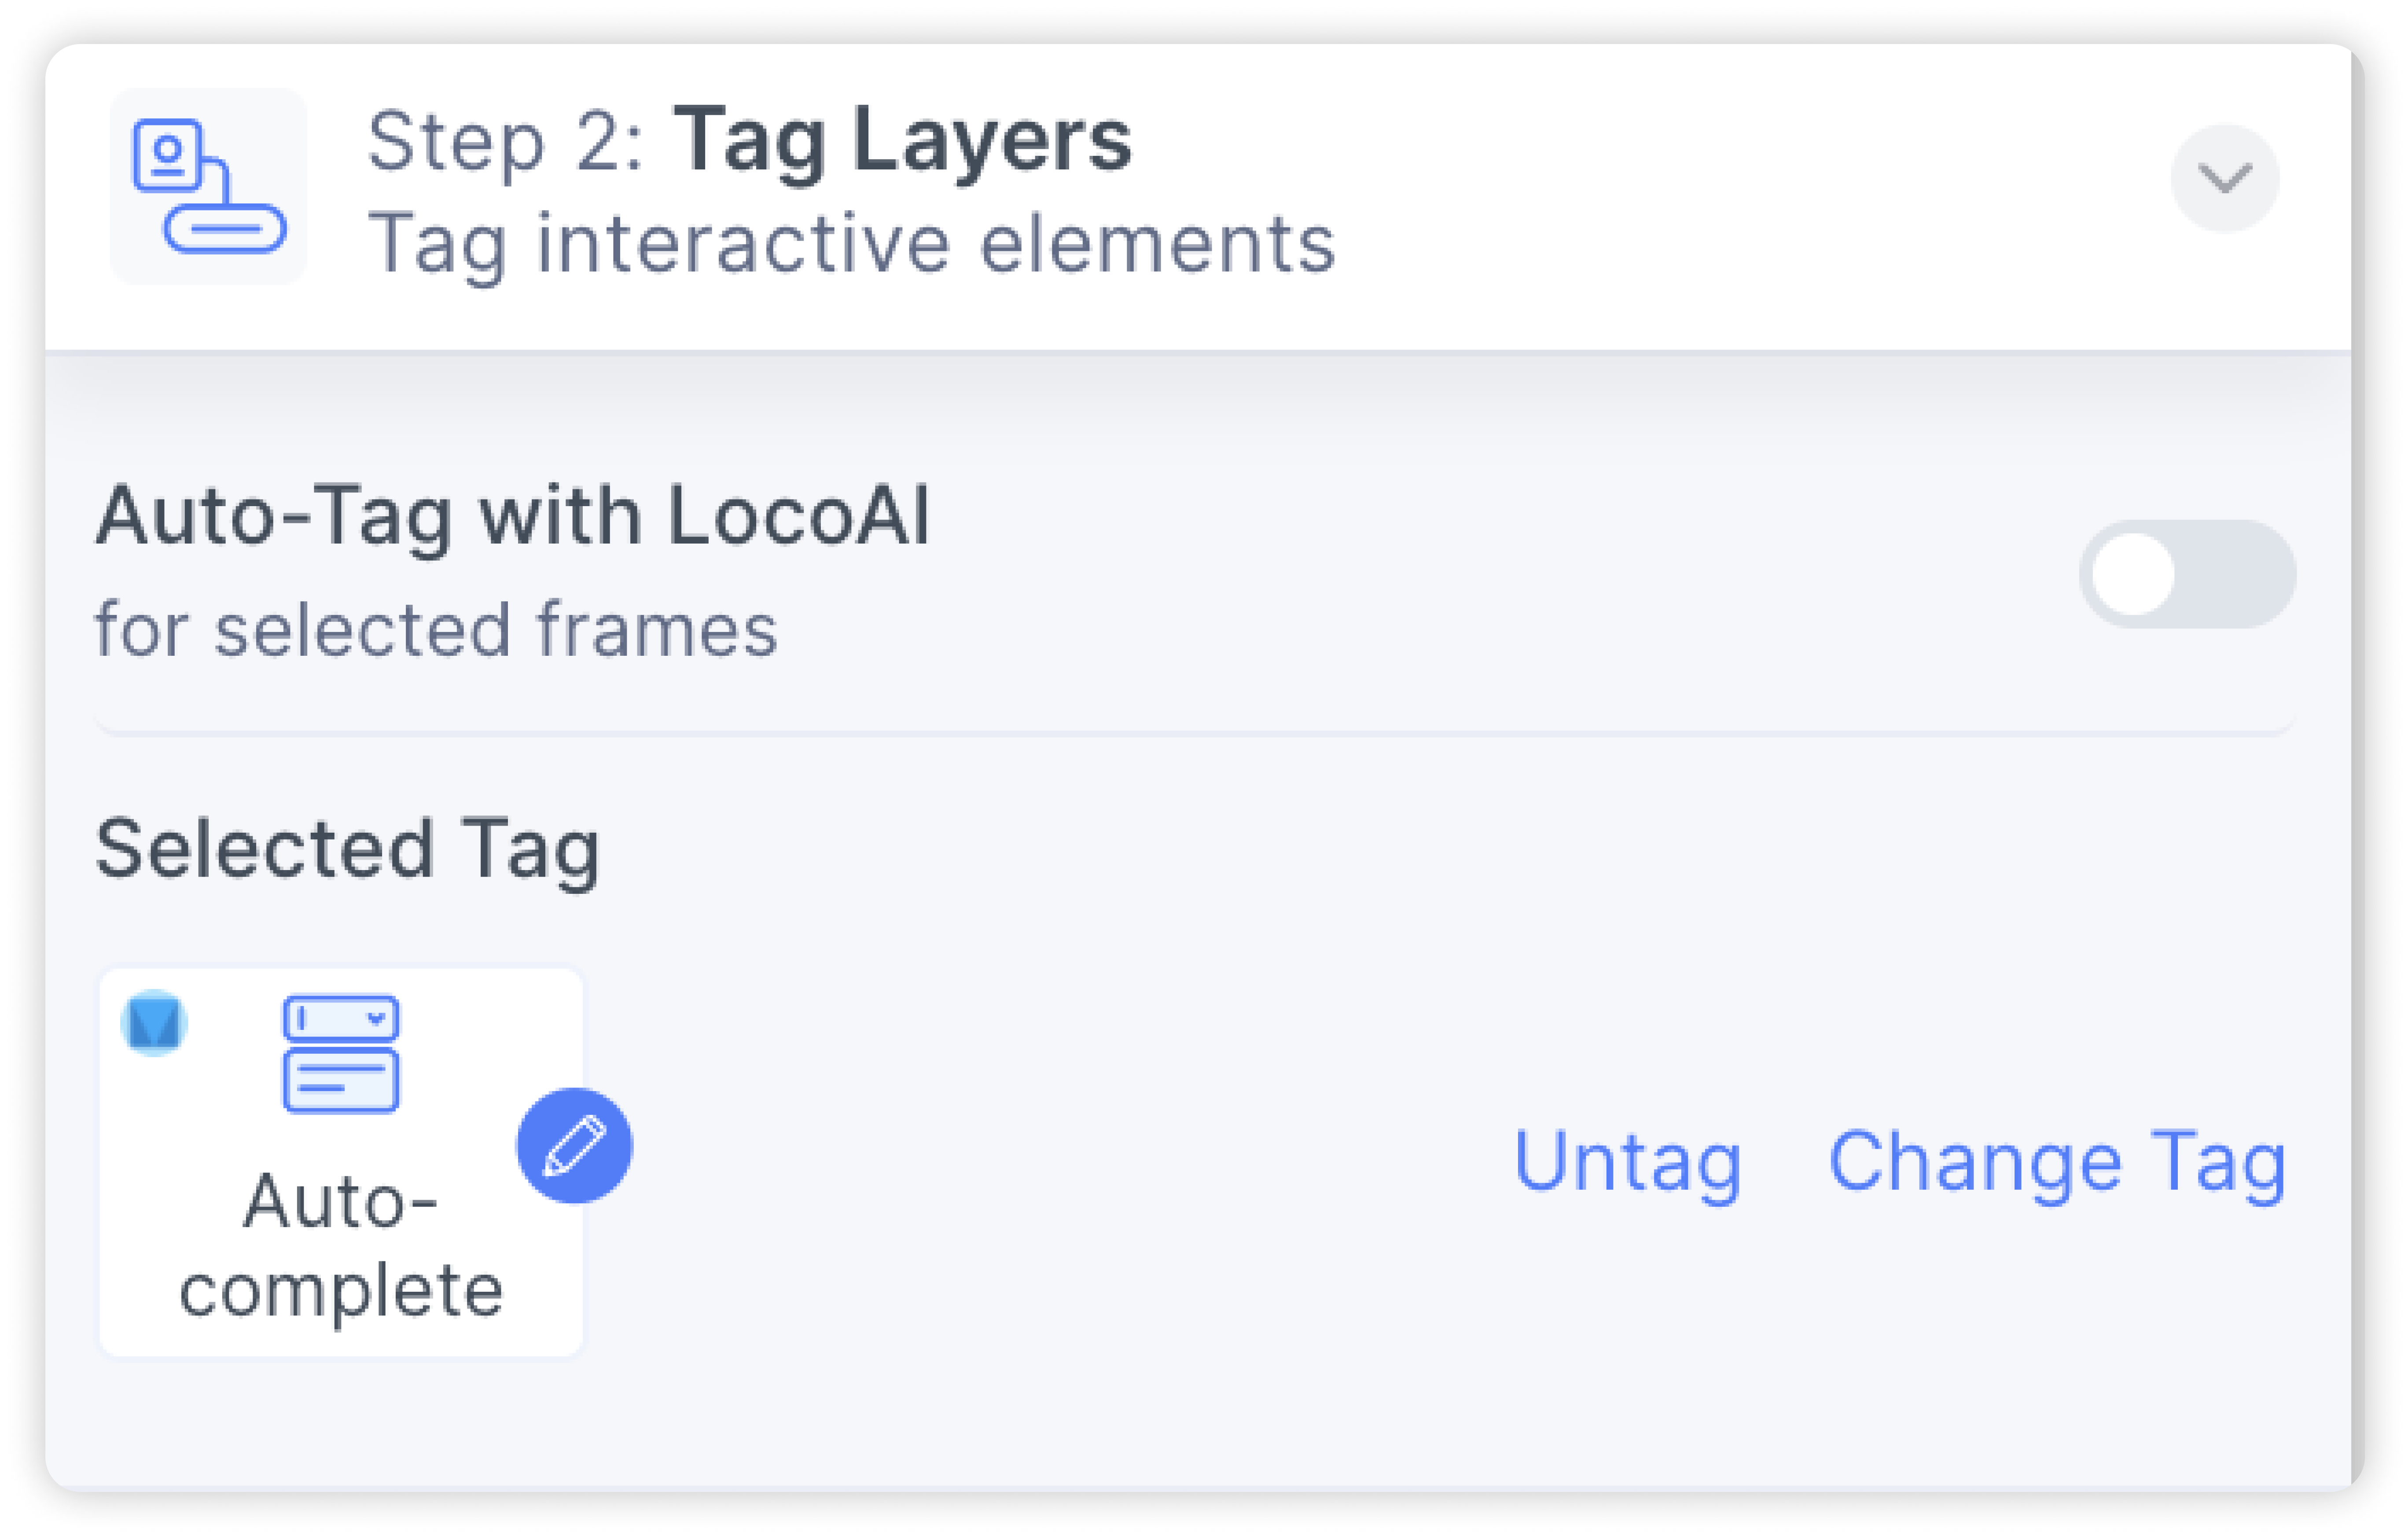Select the Auto-complete component icon
Viewport: 2408px width, 1536px height.
tap(341, 1053)
